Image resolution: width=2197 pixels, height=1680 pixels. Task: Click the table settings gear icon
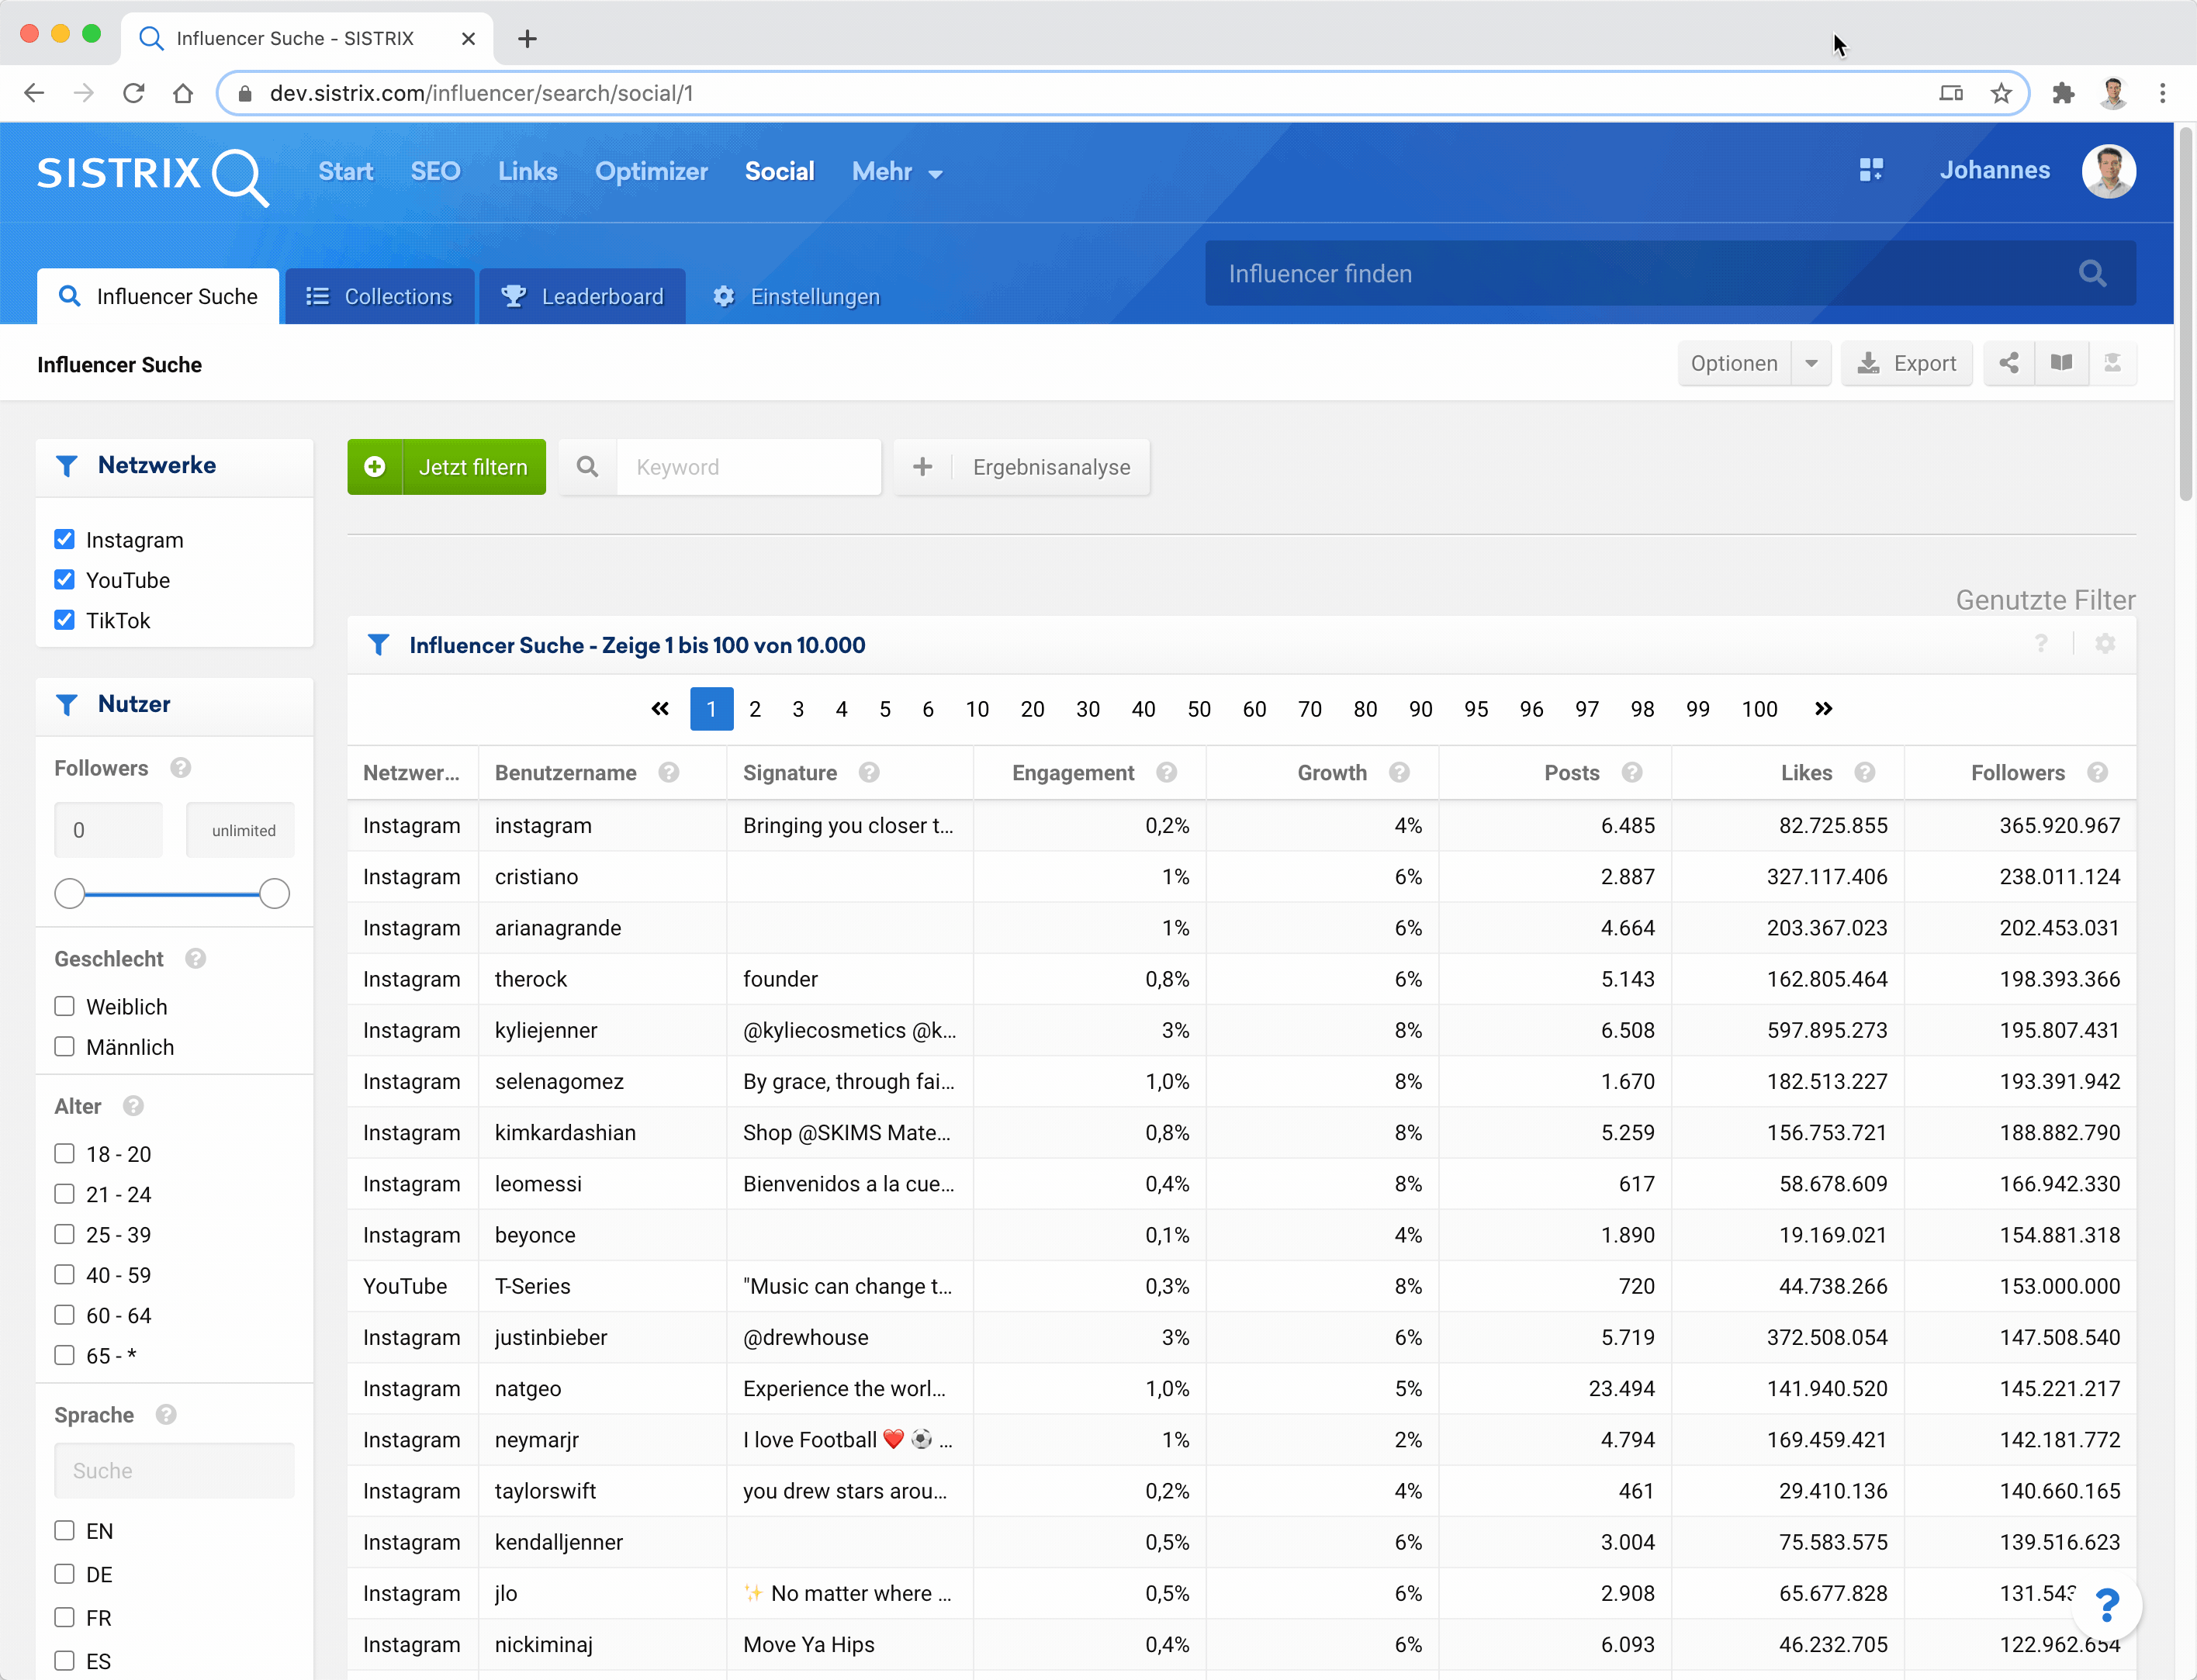click(x=2105, y=644)
